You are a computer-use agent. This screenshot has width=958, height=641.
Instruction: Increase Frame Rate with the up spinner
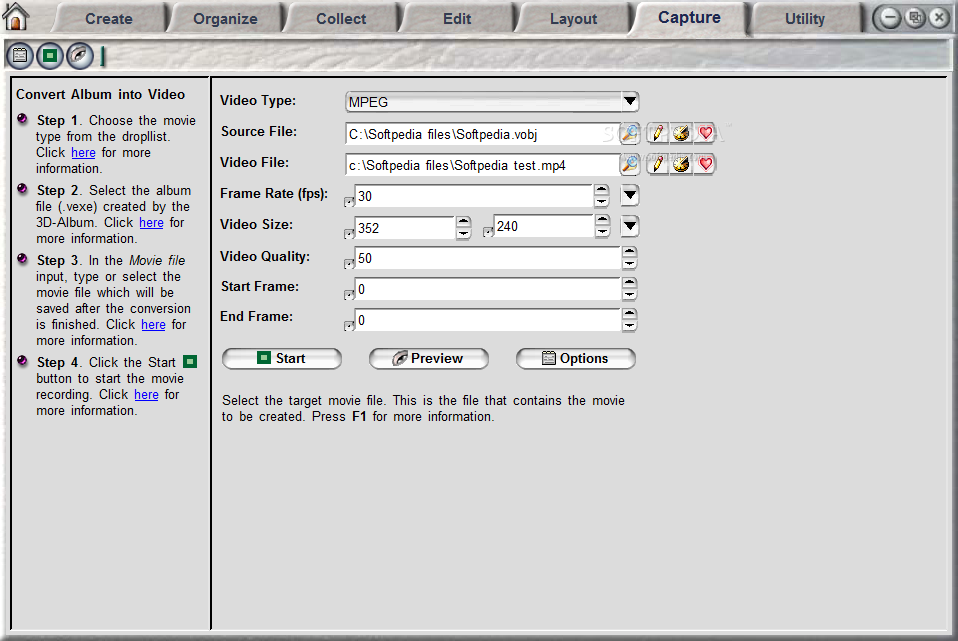pyautogui.click(x=602, y=190)
